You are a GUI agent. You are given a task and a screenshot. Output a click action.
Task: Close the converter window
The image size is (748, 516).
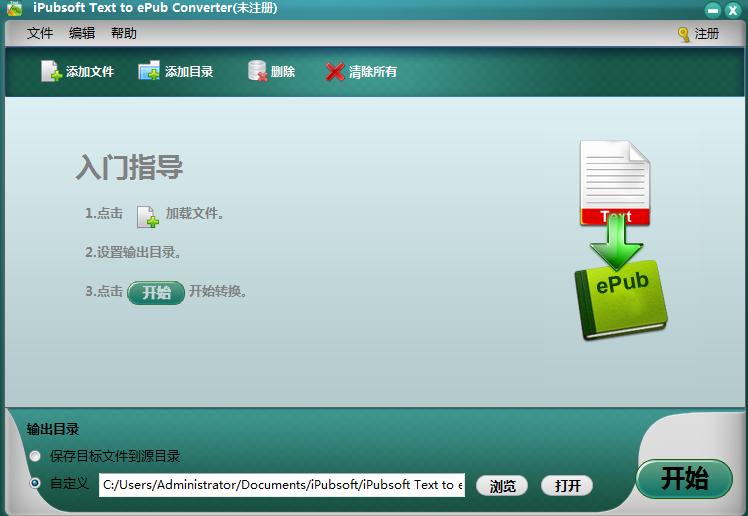coord(733,10)
